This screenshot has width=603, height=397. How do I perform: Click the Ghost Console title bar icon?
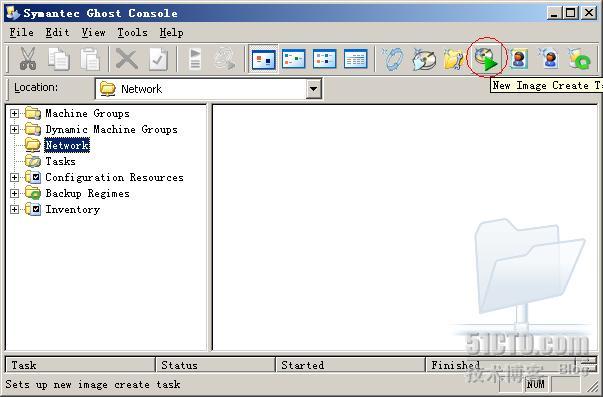[x=13, y=13]
